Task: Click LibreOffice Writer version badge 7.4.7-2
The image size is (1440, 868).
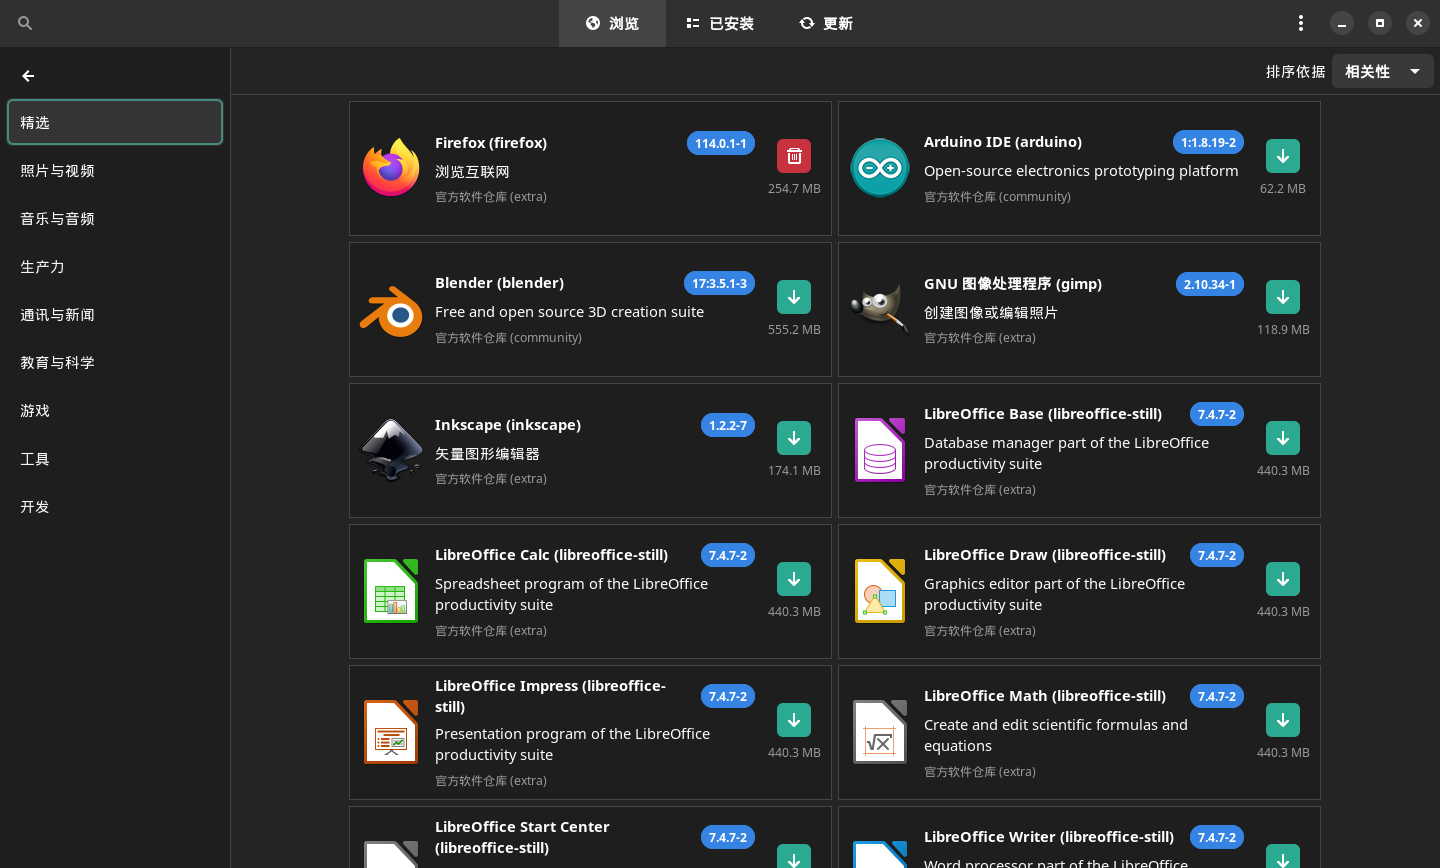Action: click(x=1217, y=837)
